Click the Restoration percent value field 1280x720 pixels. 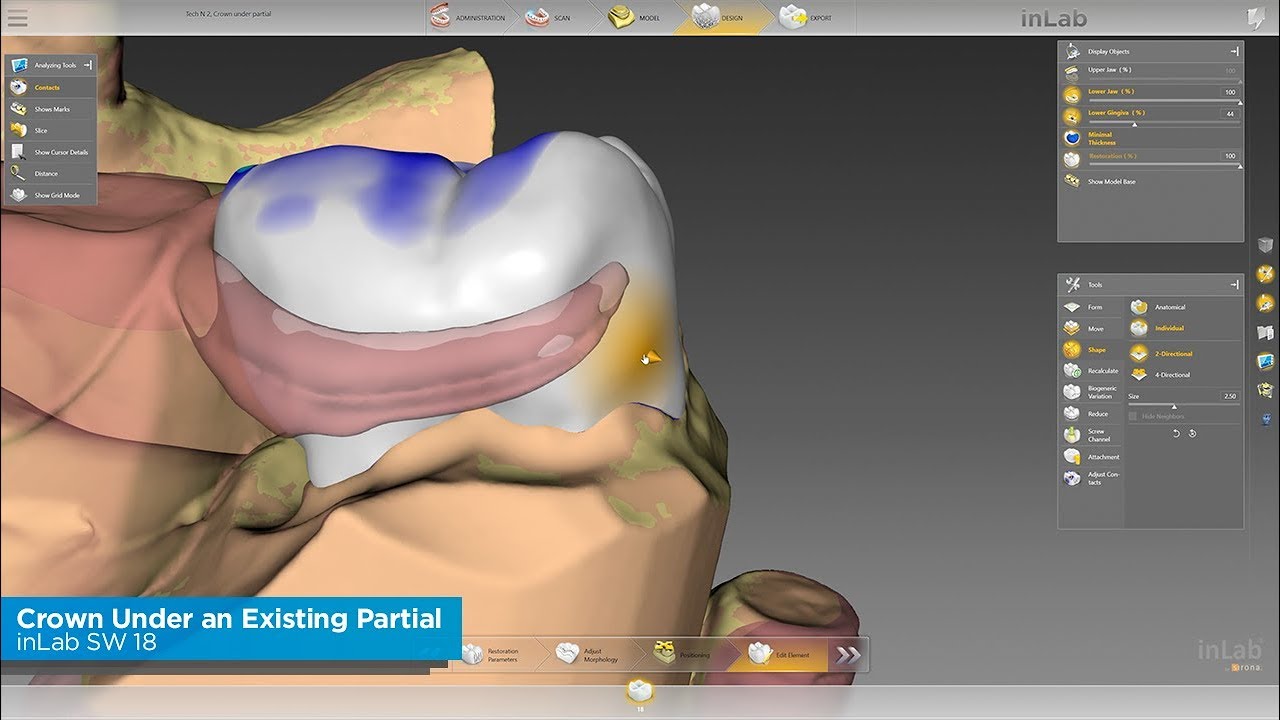(1229, 156)
